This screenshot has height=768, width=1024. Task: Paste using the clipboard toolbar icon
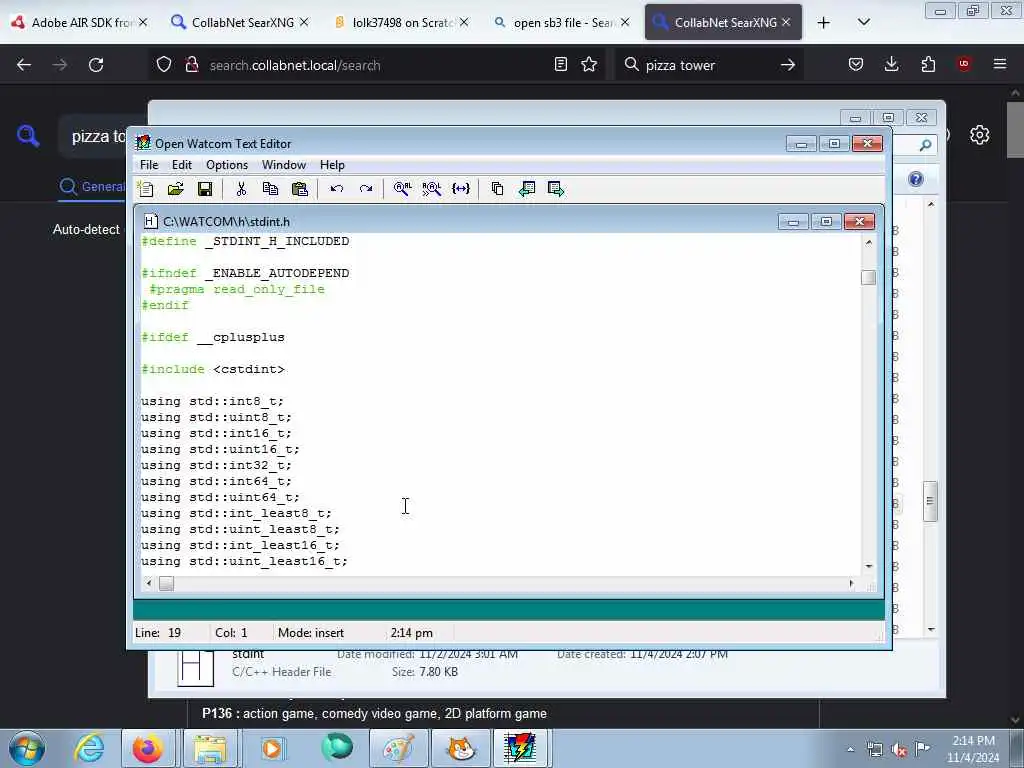click(x=300, y=189)
